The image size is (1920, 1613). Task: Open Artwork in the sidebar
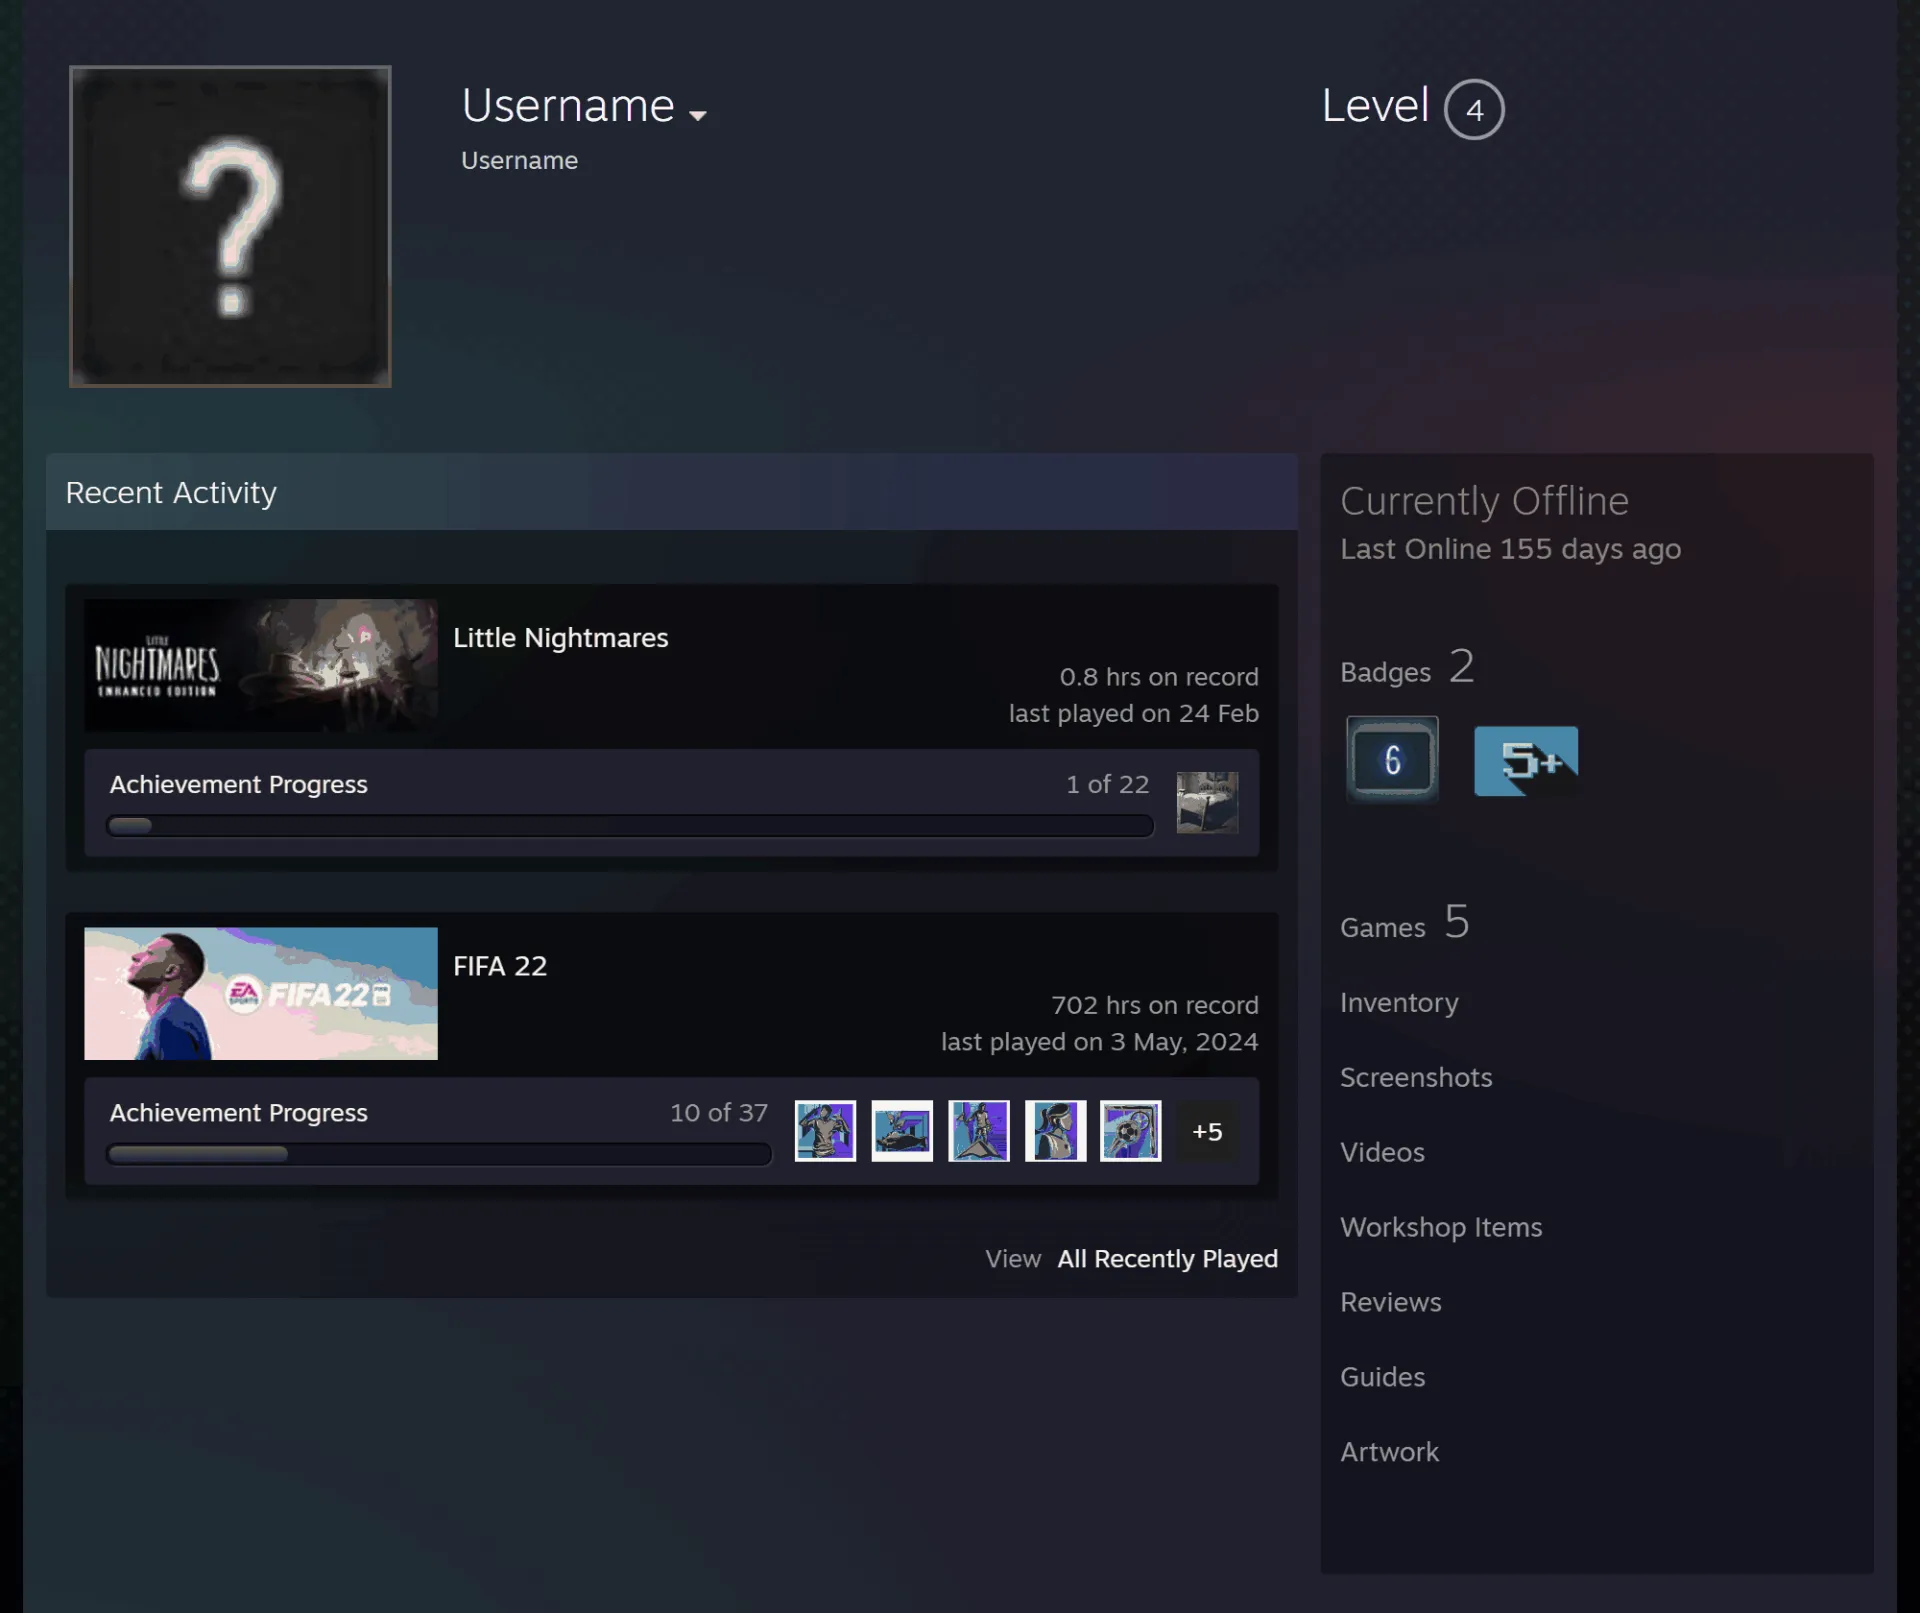click(1389, 1452)
